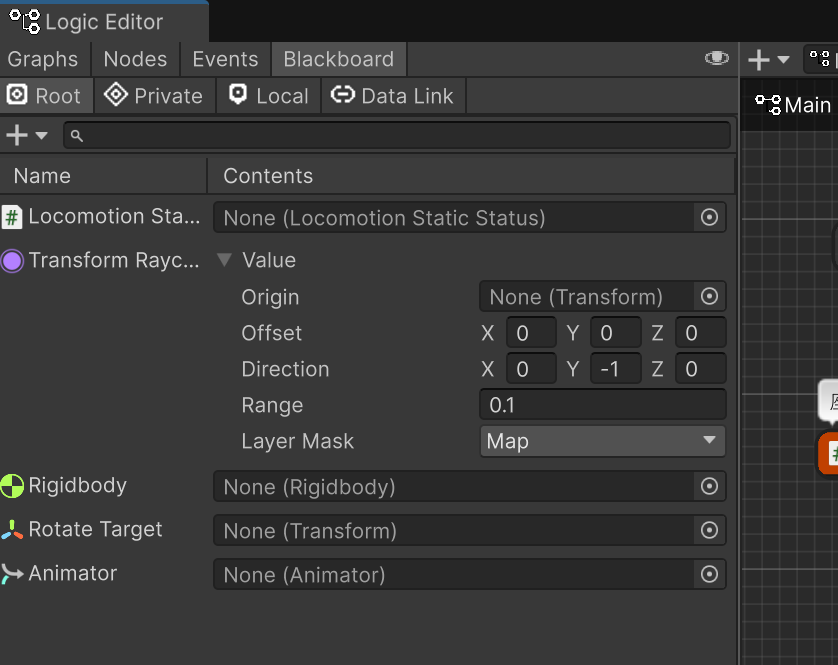Click the Rigidbody variable icon
Image resolution: width=838 pixels, height=665 pixels.
(12, 487)
